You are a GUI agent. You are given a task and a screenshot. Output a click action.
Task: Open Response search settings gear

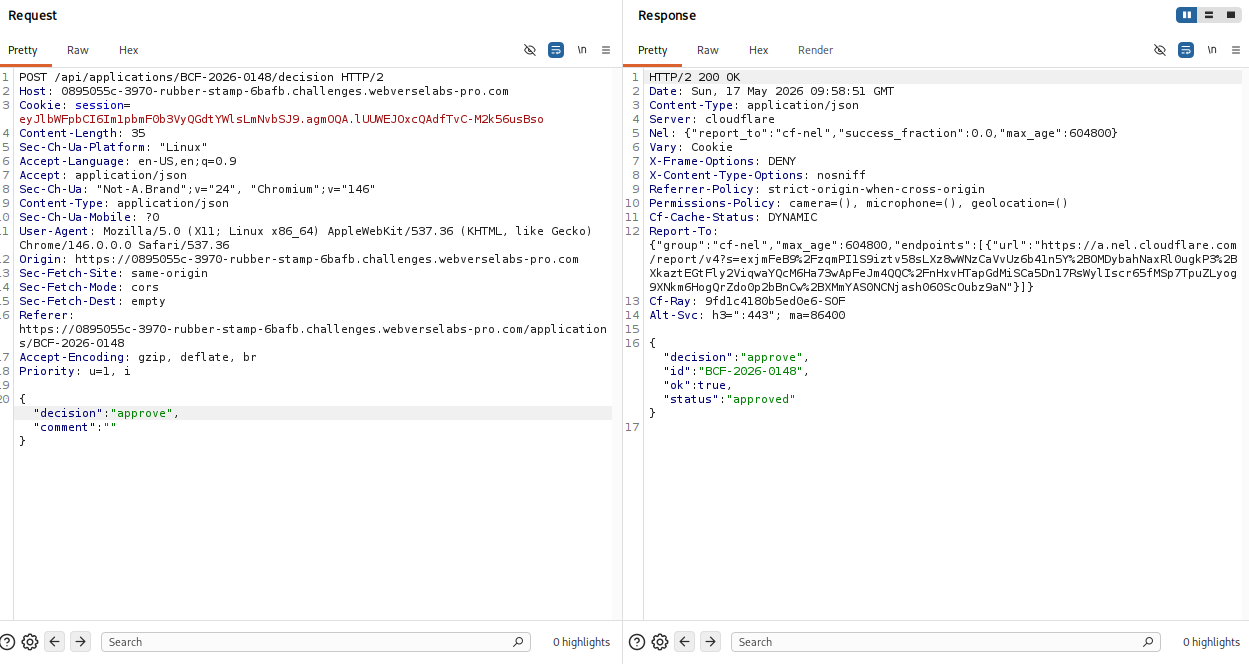[659, 642]
